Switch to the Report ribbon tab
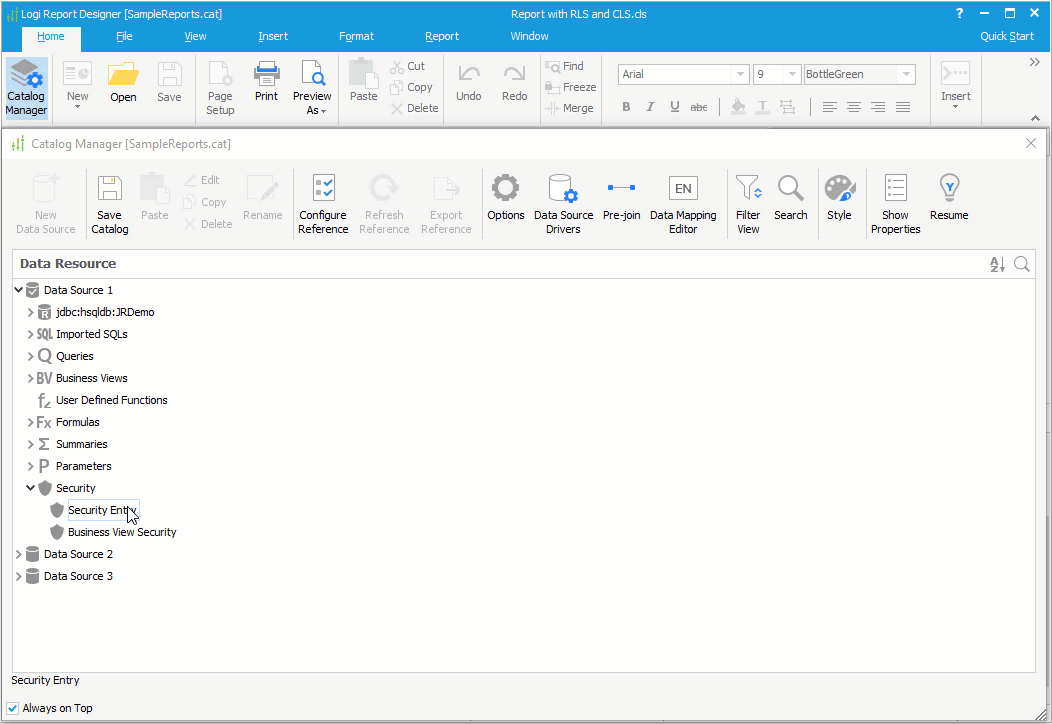 coord(442,36)
